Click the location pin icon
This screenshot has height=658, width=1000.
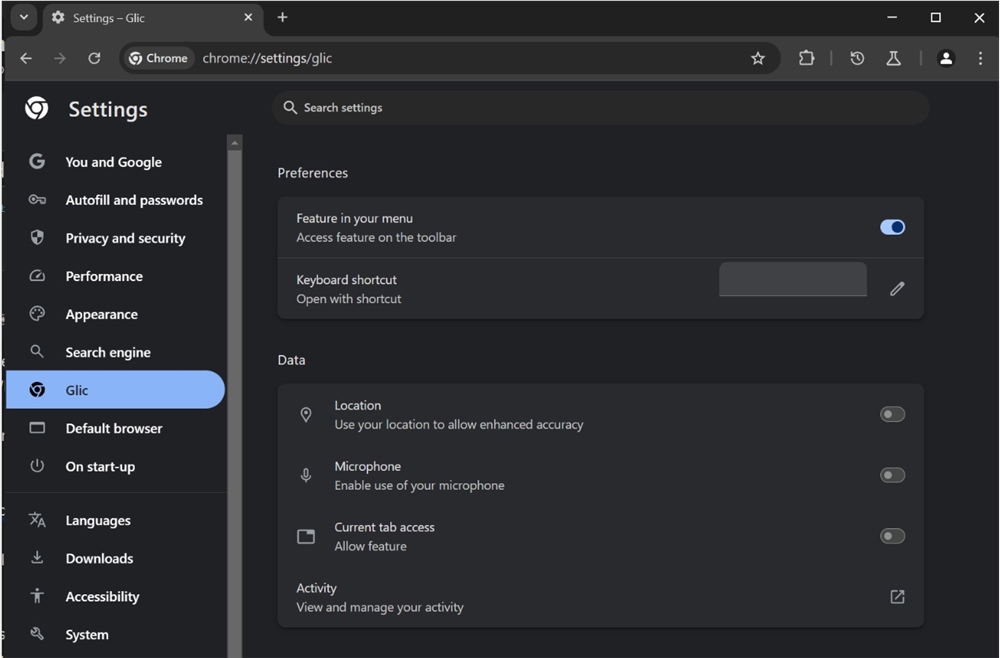click(306, 414)
